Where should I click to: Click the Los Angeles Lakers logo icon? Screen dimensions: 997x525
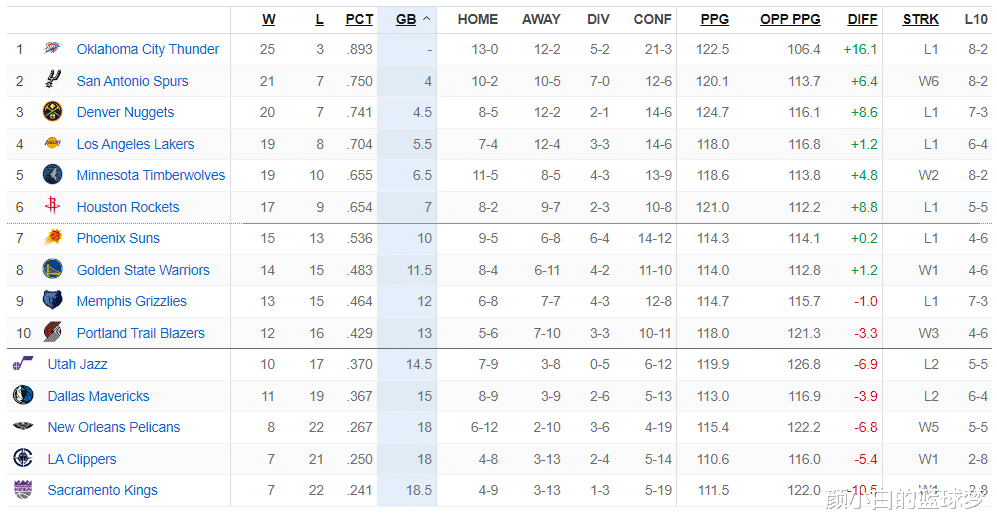coord(52,144)
